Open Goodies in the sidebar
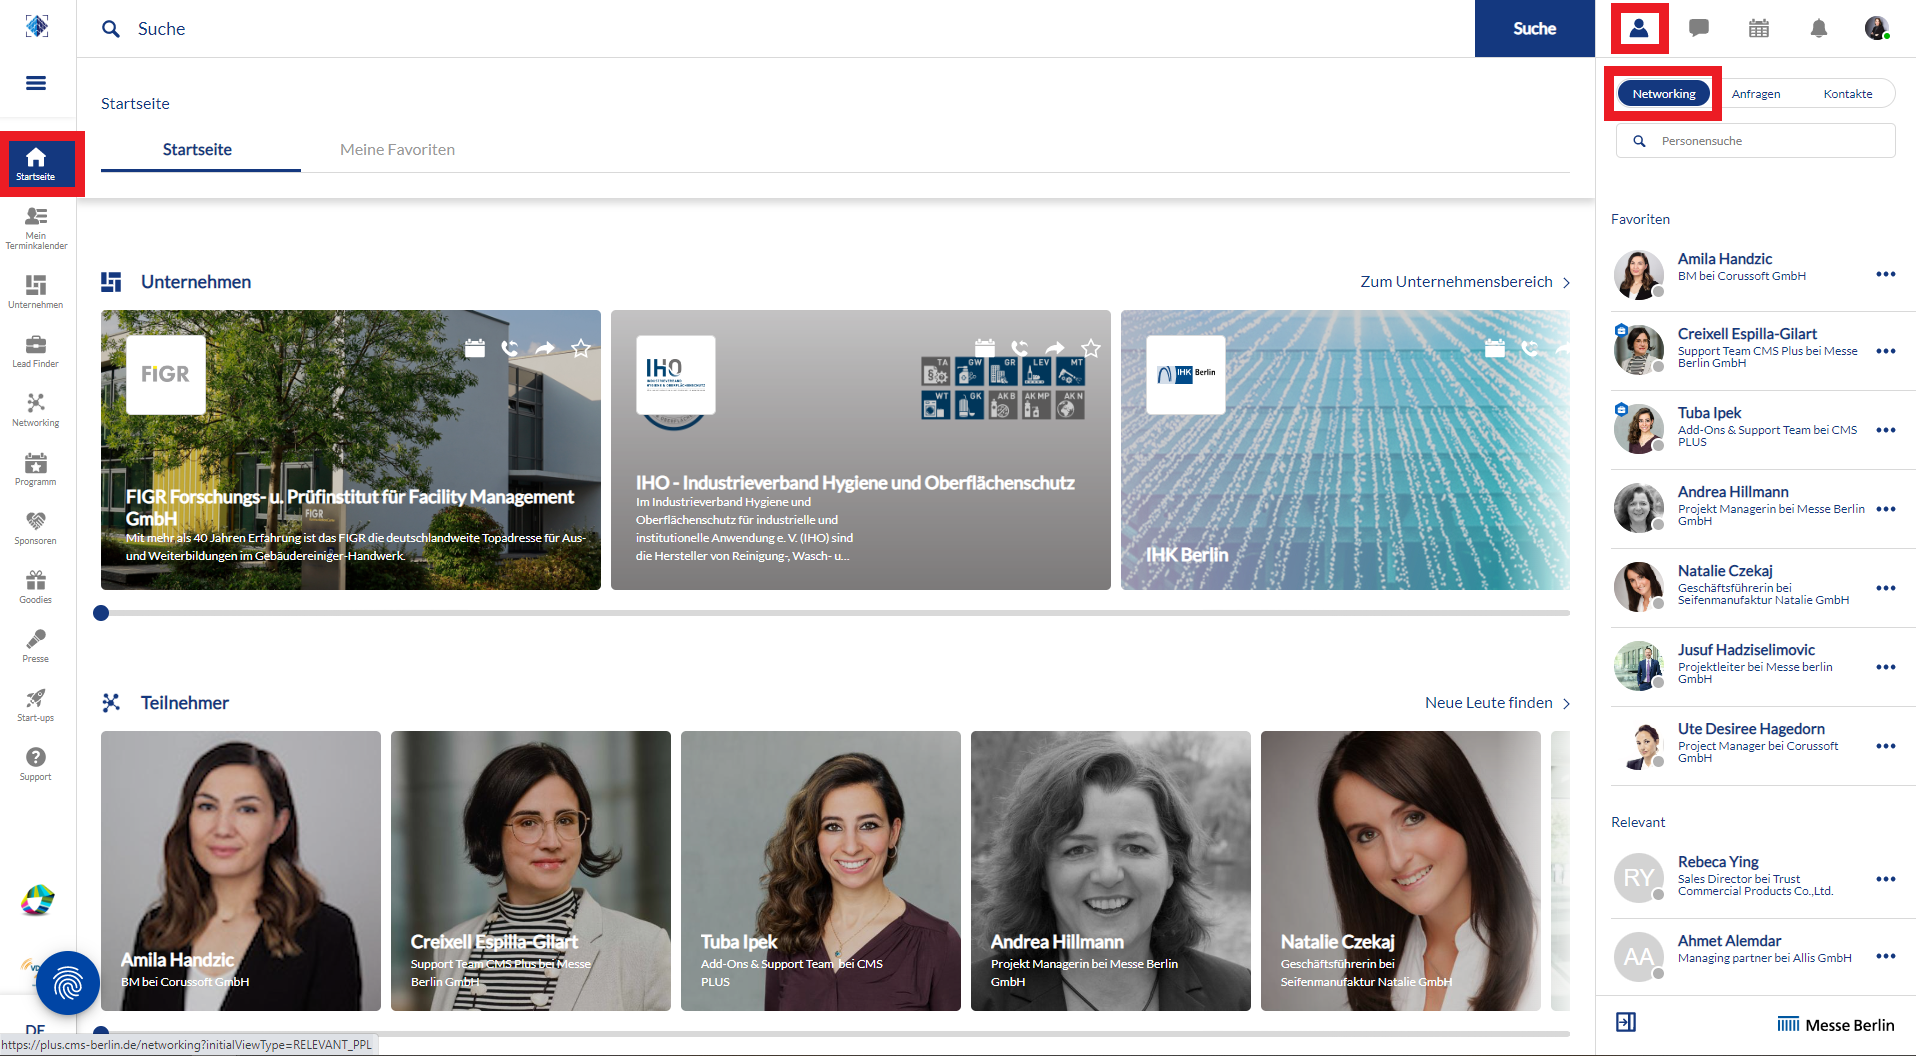 [x=36, y=587]
